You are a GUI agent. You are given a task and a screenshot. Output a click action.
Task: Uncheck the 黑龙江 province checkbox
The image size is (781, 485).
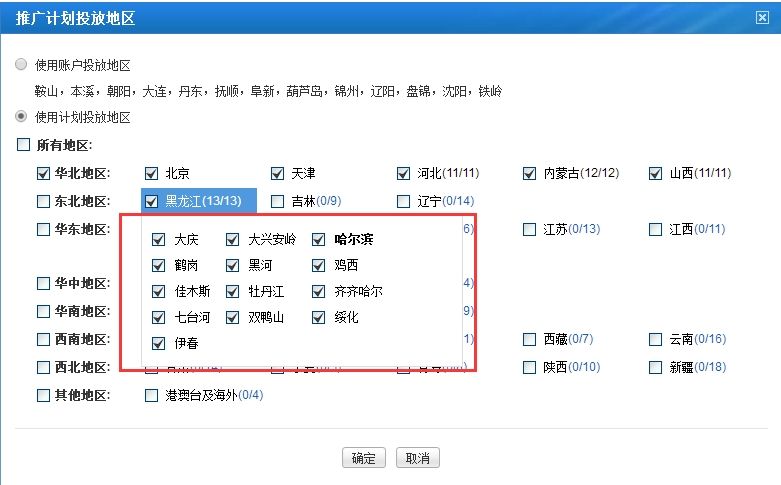pos(151,201)
